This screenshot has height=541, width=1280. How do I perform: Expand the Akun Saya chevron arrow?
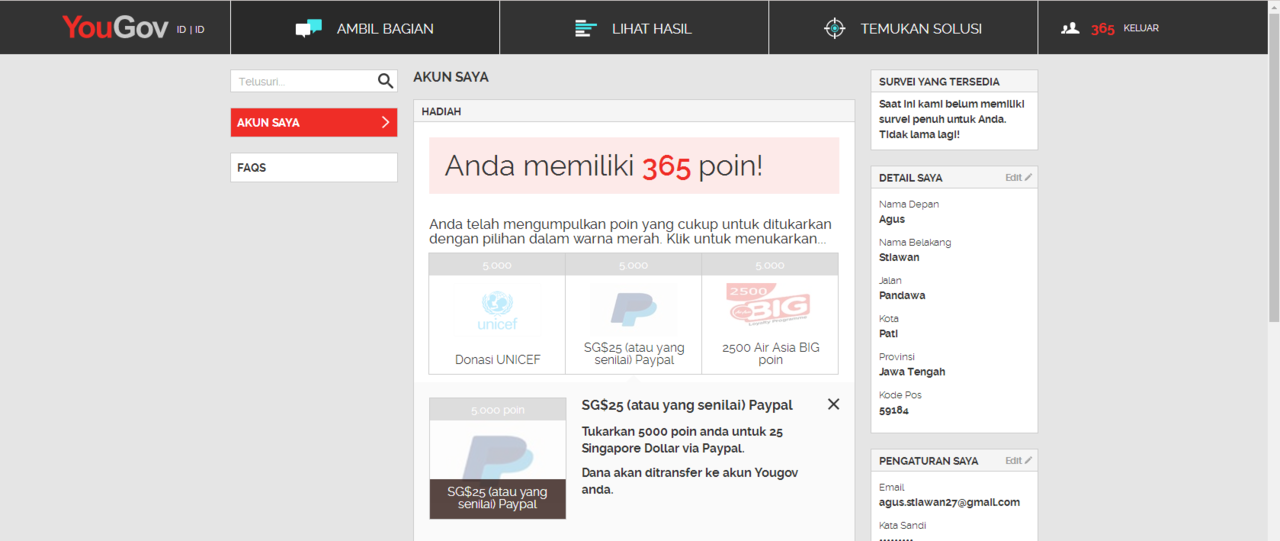(x=385, y=122)
